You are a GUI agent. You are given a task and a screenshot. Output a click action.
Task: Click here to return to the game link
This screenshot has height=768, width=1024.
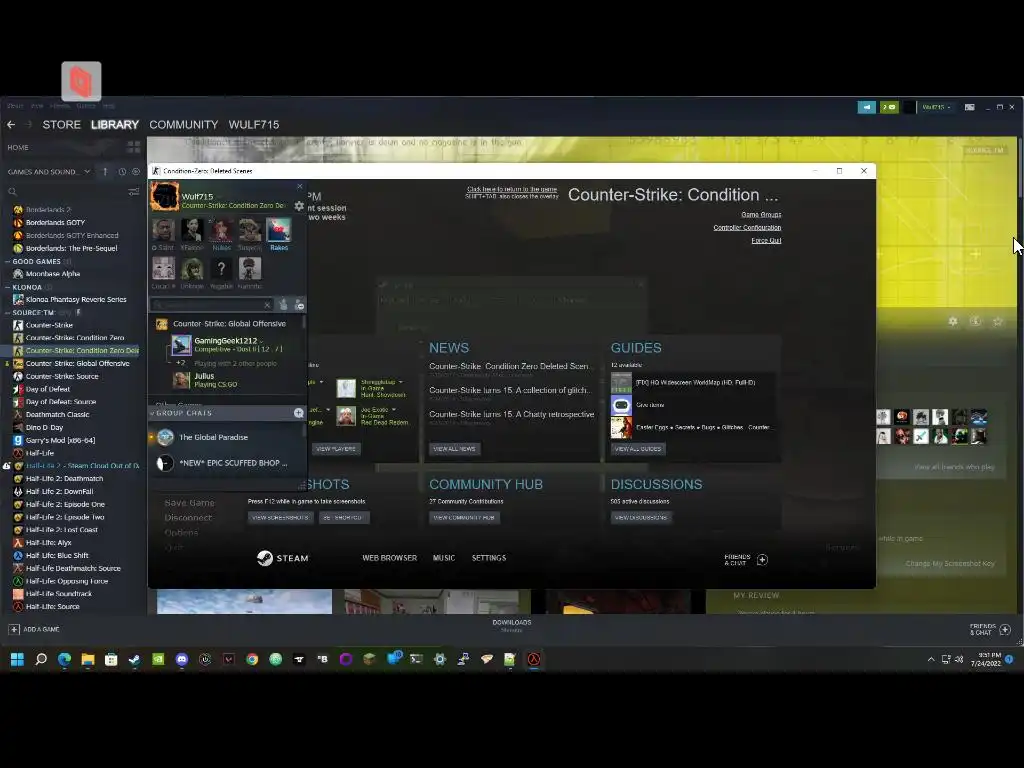coord(512,189)
